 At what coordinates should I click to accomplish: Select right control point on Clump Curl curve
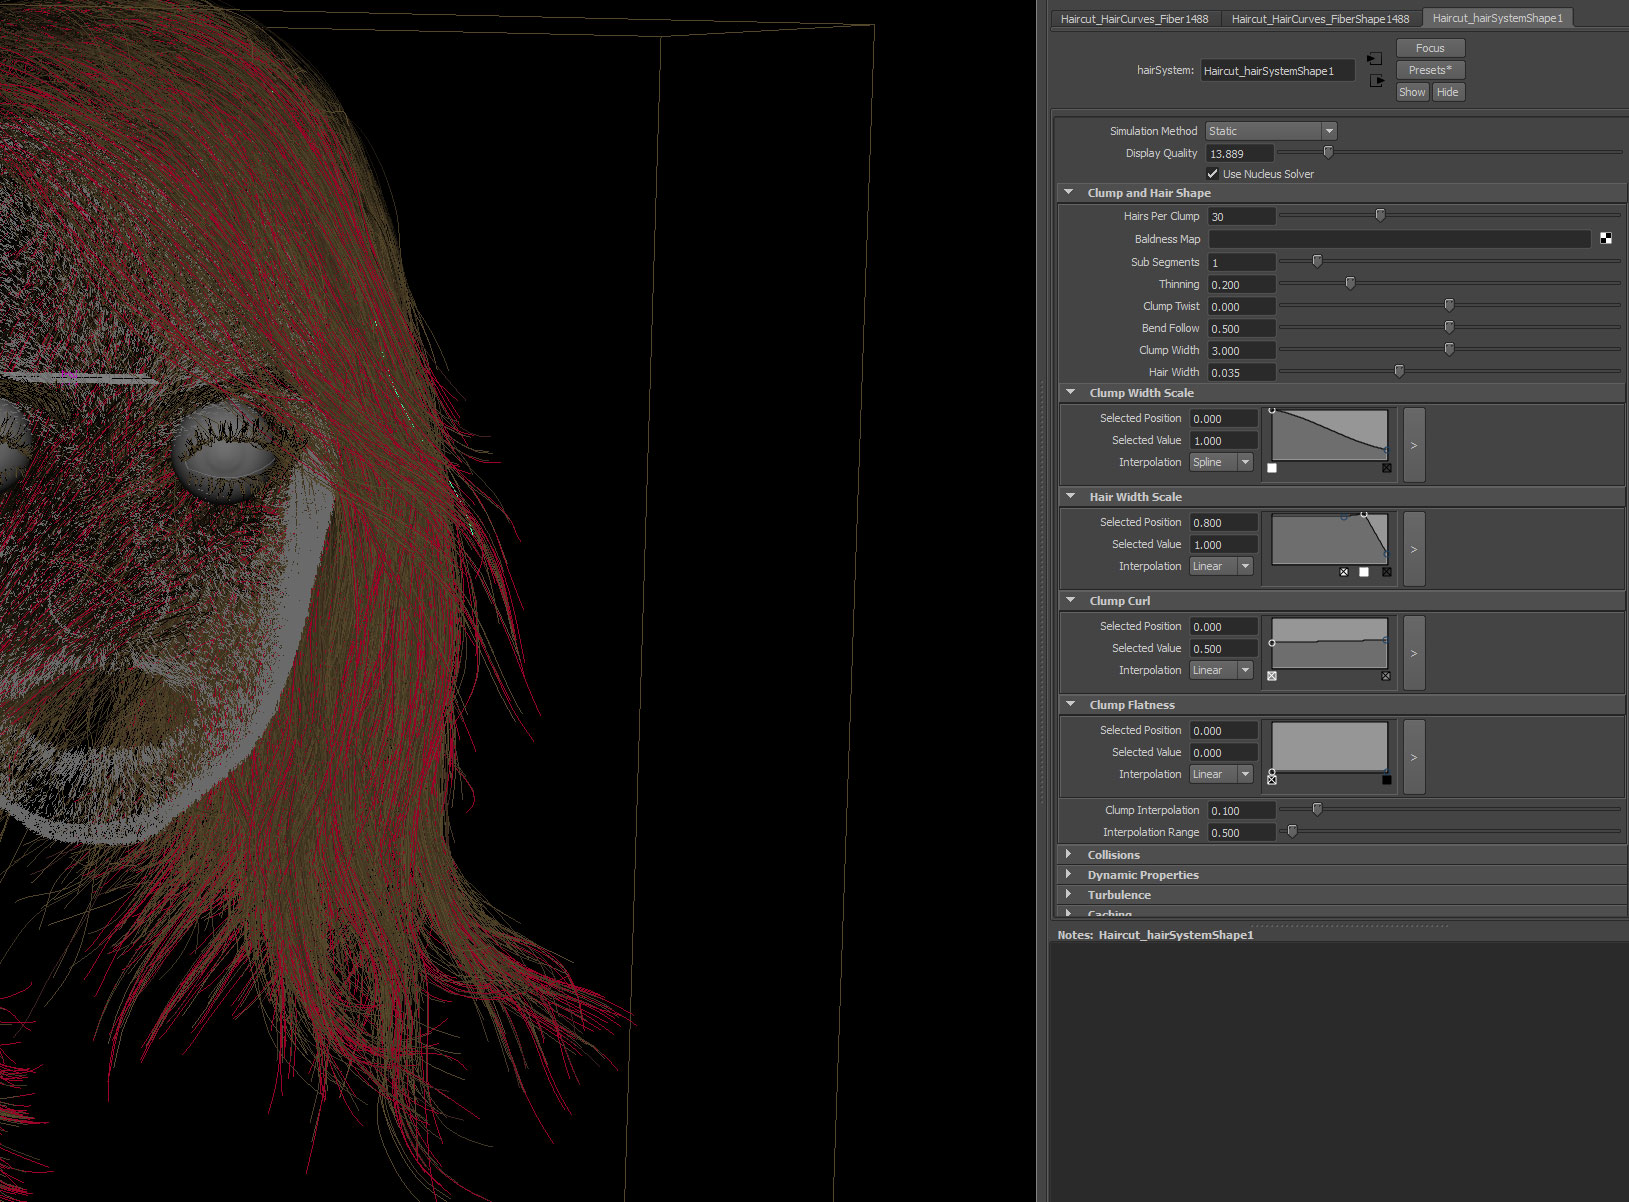(x=1386, y=640)
